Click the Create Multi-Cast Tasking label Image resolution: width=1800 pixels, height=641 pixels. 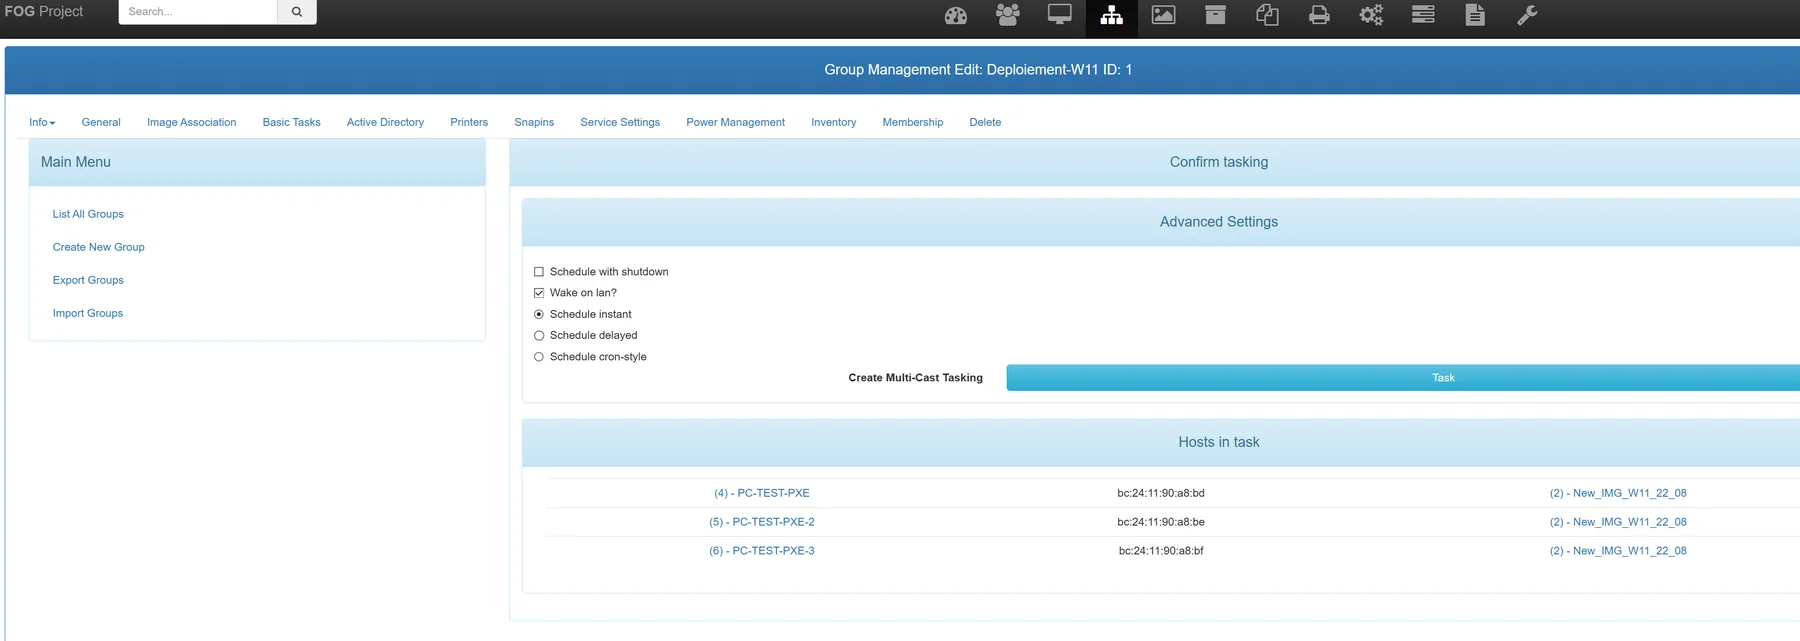coord(915,378)
